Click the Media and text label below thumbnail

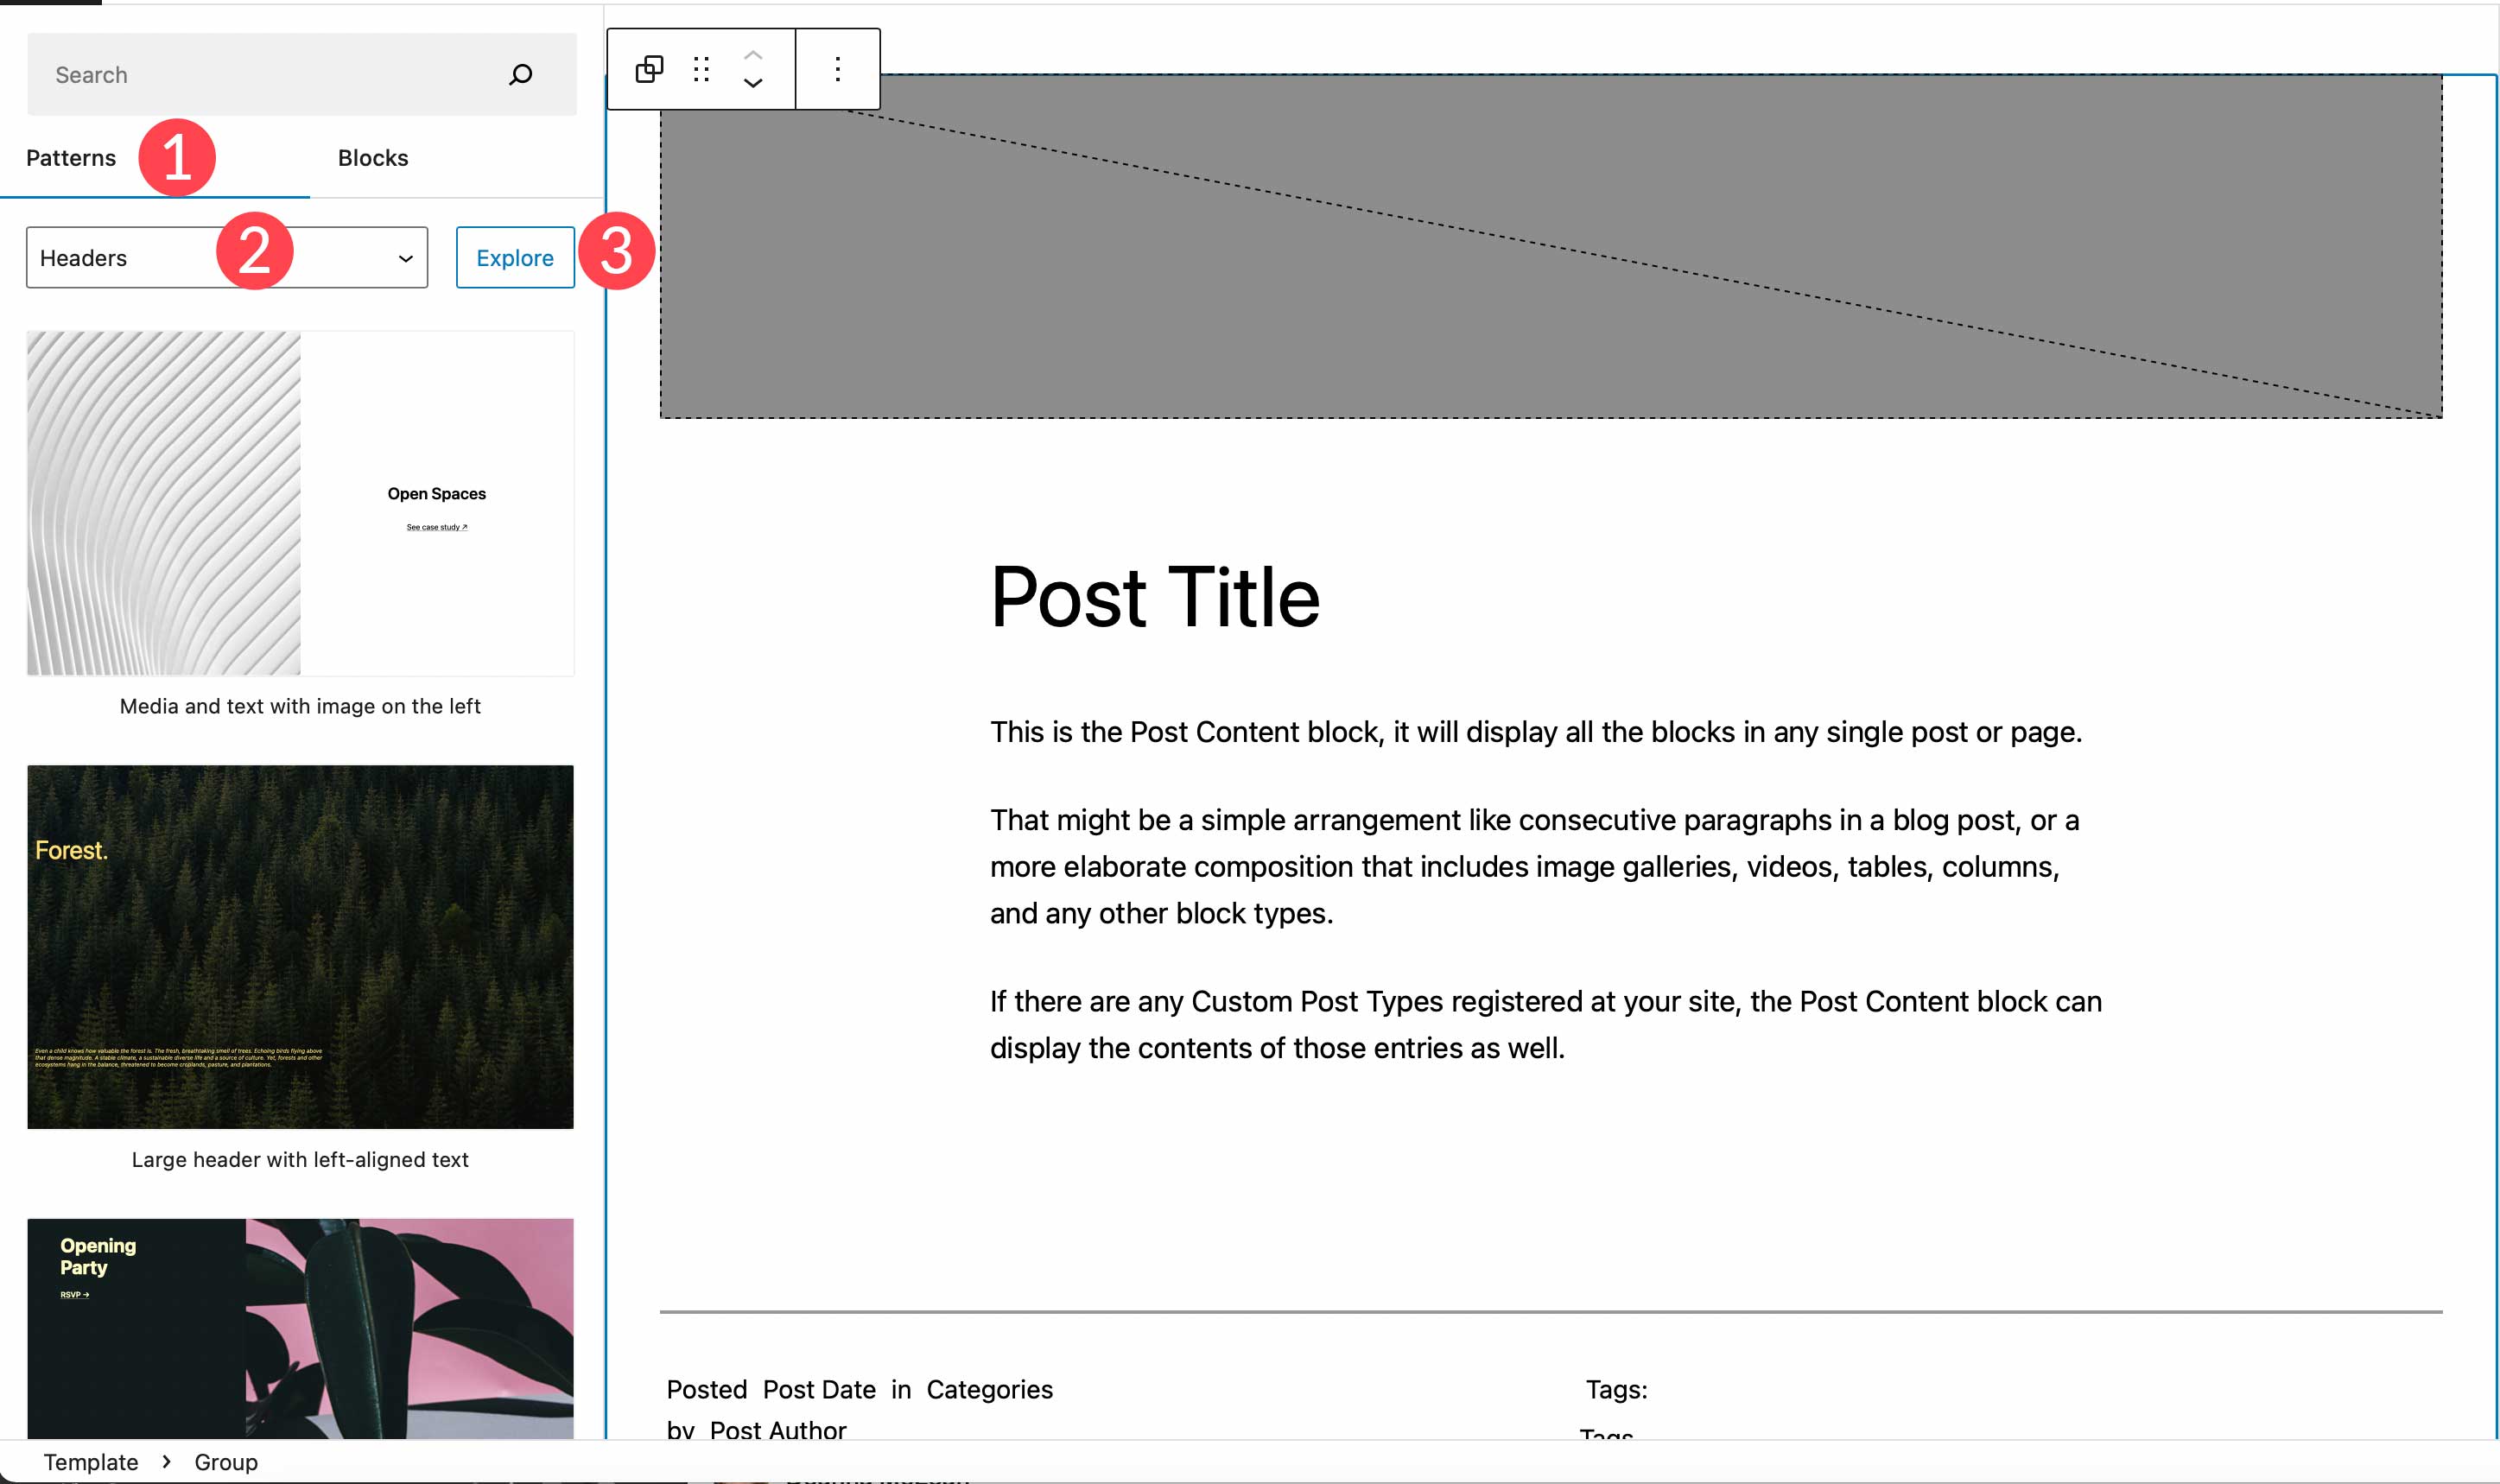coord(301,707)
